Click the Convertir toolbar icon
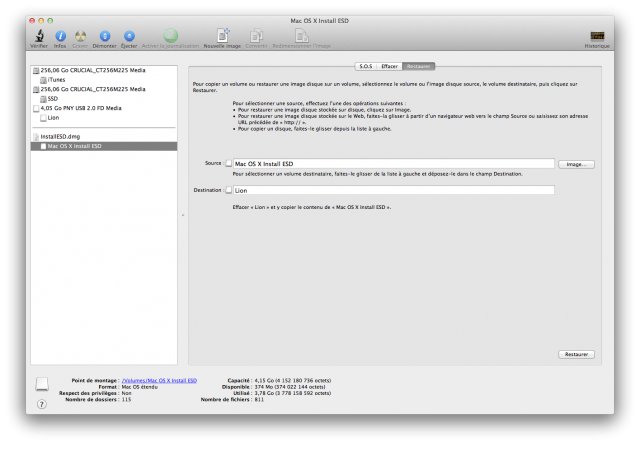 coord(256,36)
